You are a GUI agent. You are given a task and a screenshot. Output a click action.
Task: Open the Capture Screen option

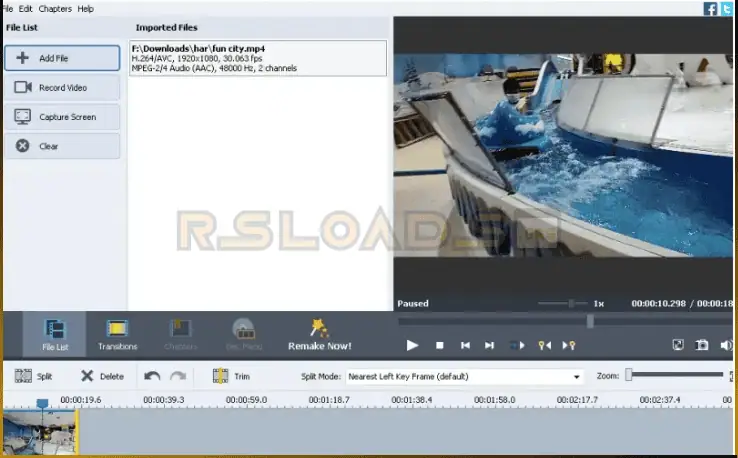62,117
